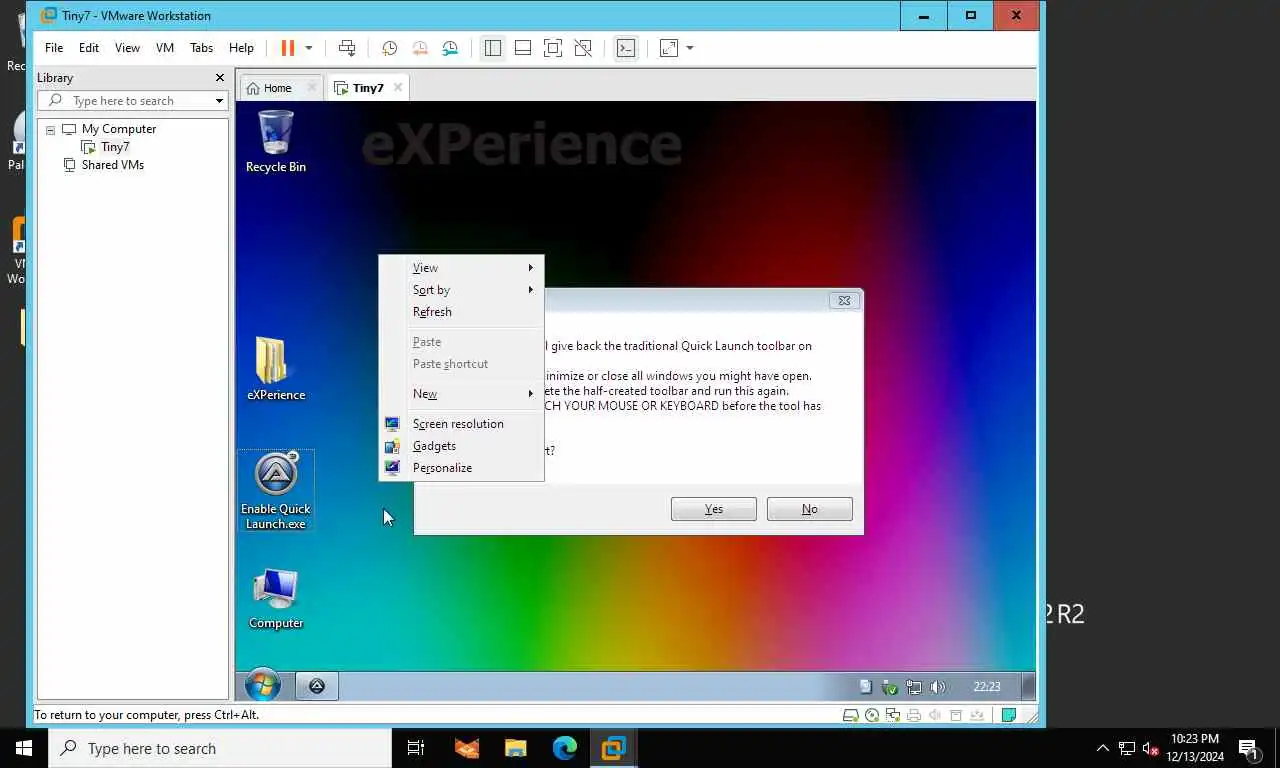Revert the VM to its snapshot
Image resolution: width=1280 pixels, height=768 pixels.
420,48
